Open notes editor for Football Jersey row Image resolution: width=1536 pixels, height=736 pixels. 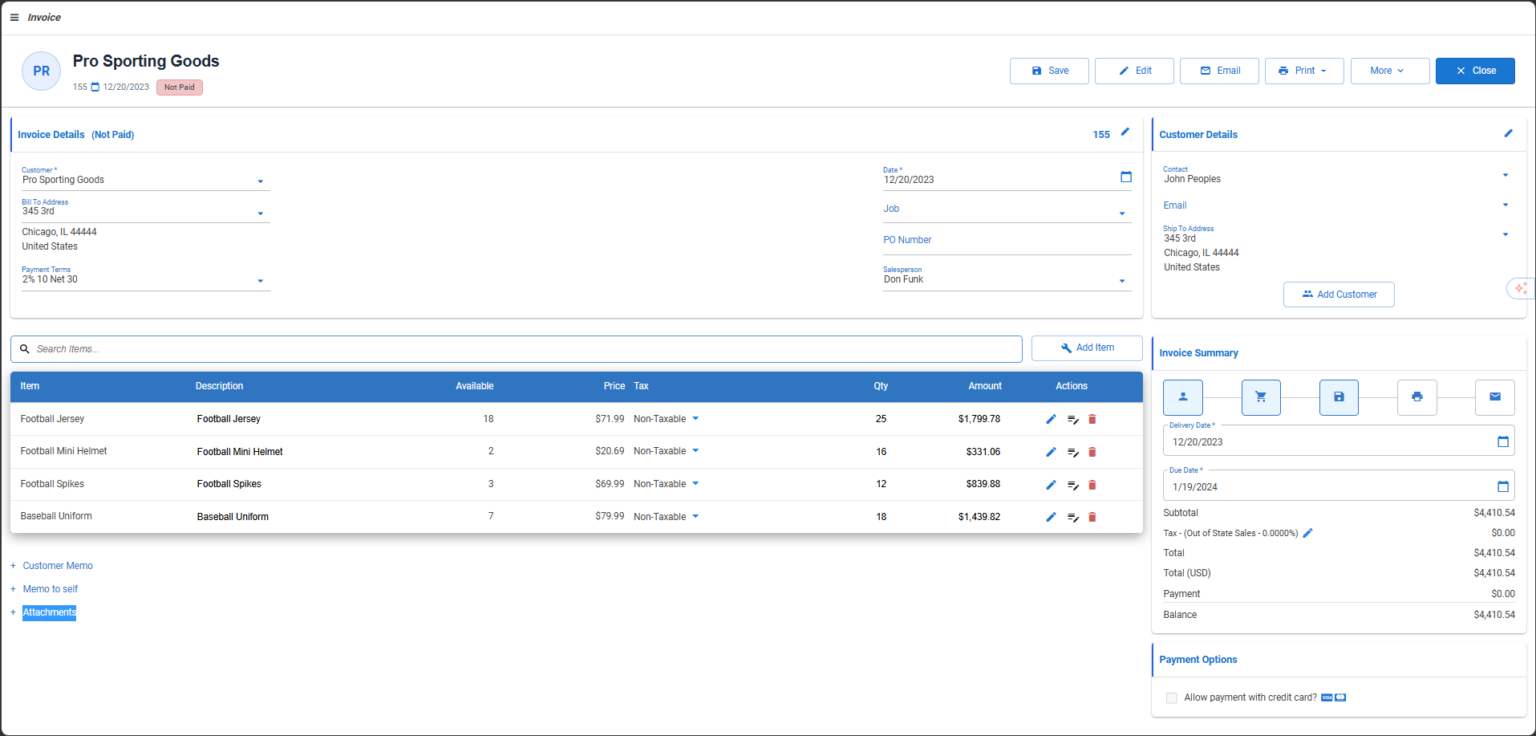(1072, 420)
